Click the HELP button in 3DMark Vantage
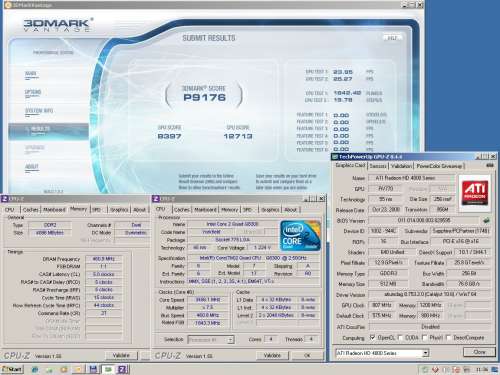 [x=392, y=38]
